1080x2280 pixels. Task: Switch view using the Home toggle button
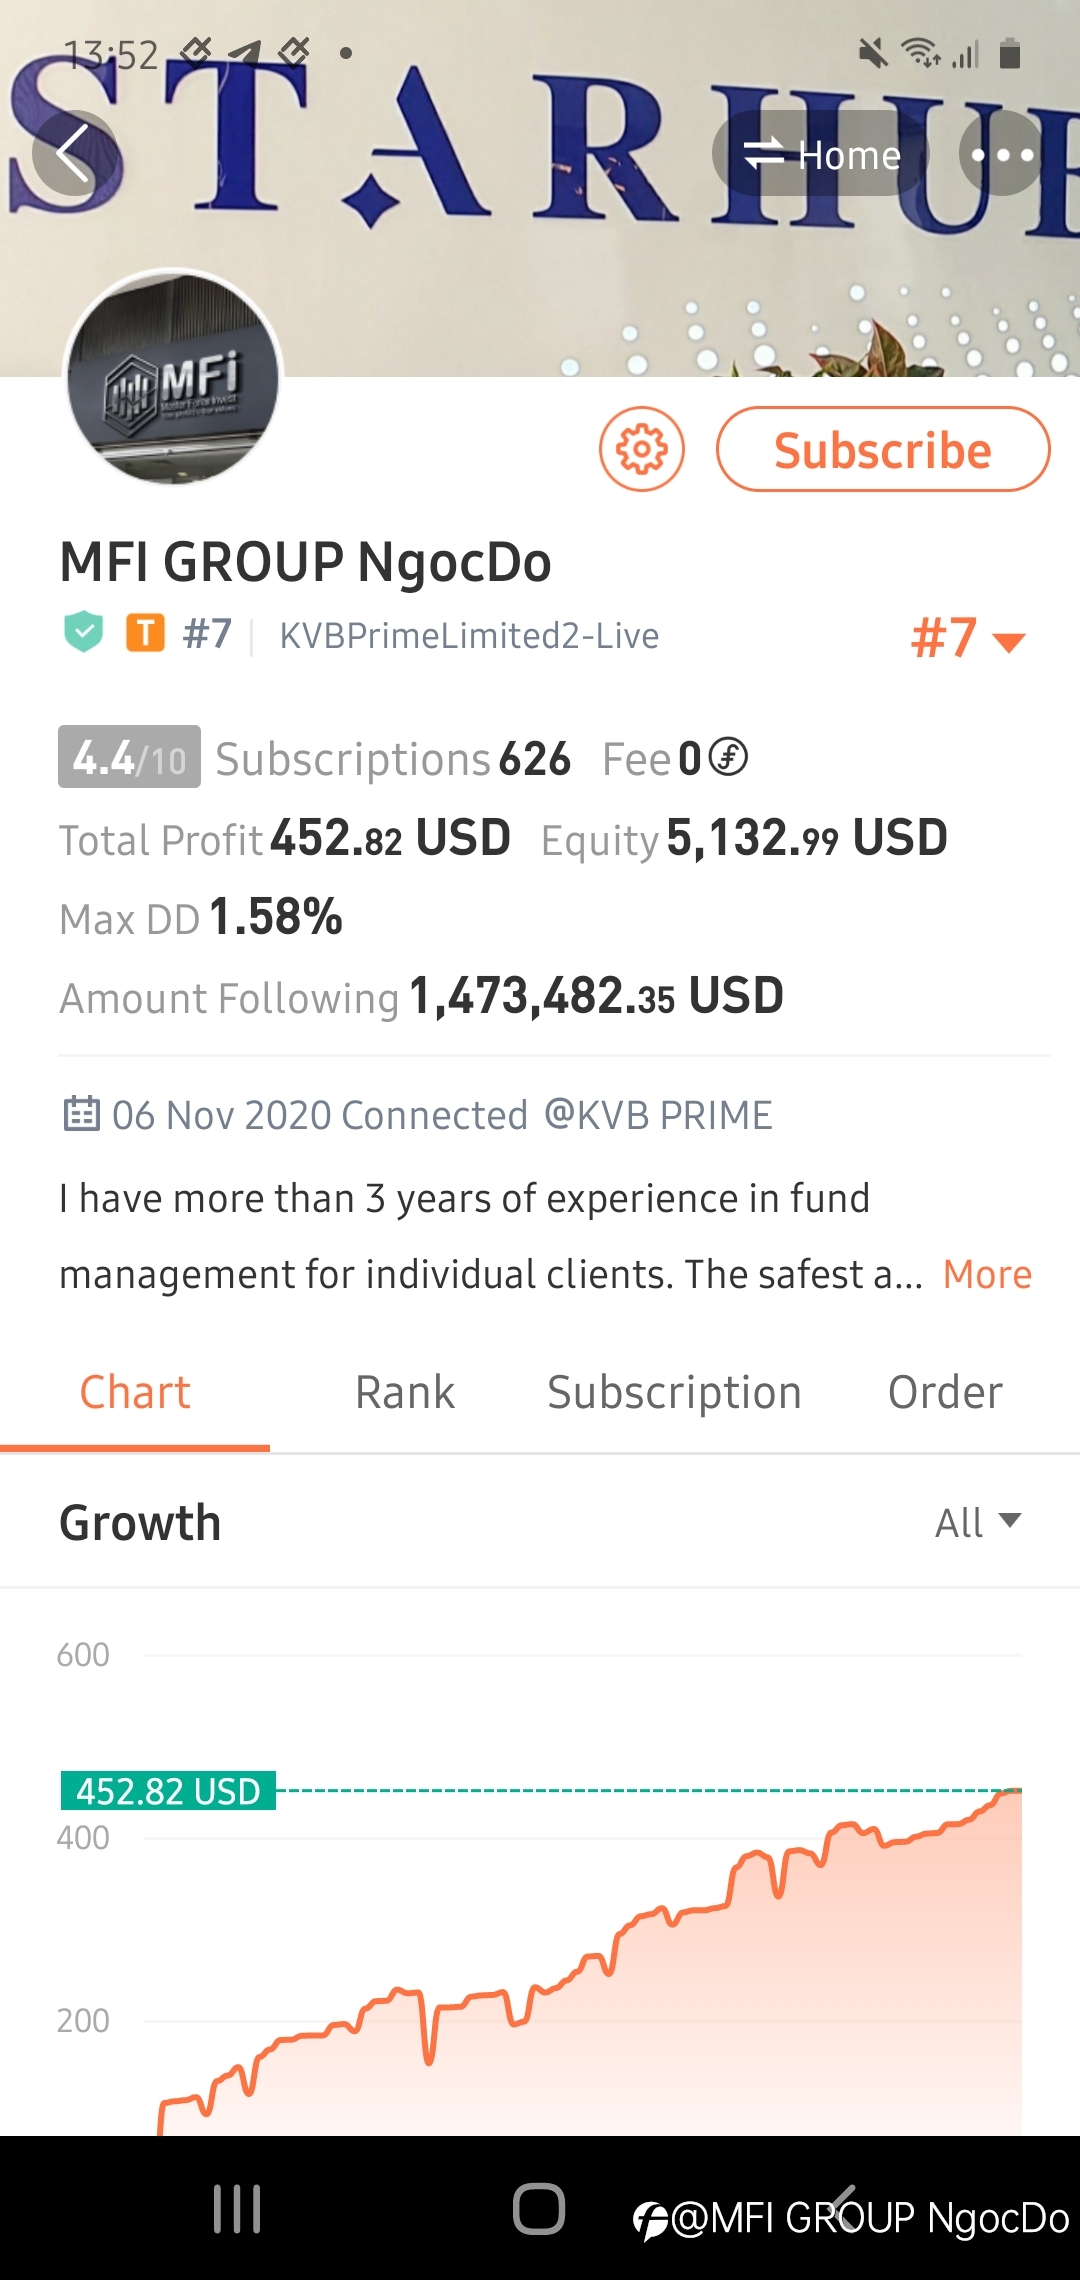(822, 154)
